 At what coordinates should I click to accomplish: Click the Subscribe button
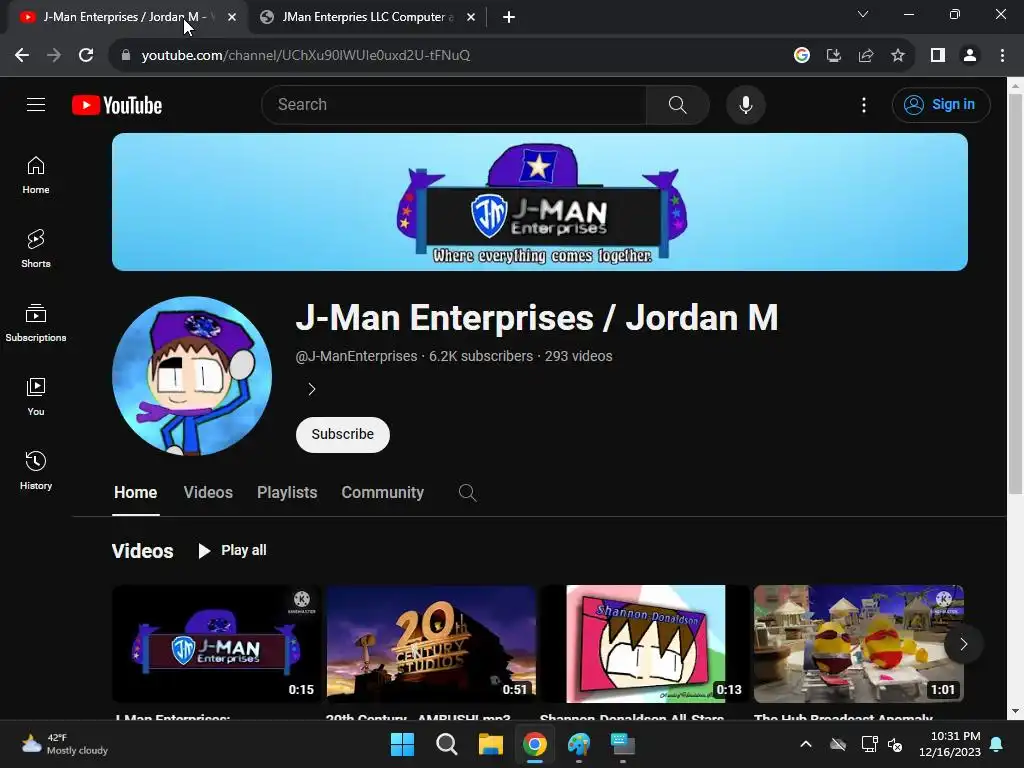(343, 434)
